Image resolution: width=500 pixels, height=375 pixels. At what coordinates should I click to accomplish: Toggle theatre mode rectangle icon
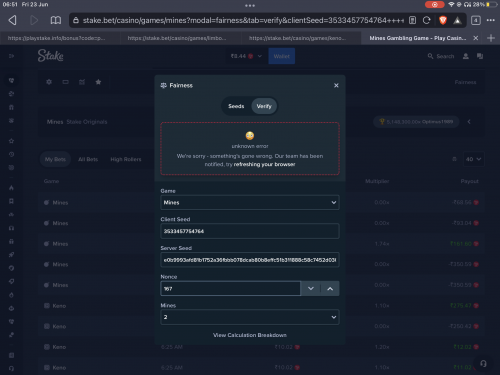pyautogui.click(x=65, y=82)
